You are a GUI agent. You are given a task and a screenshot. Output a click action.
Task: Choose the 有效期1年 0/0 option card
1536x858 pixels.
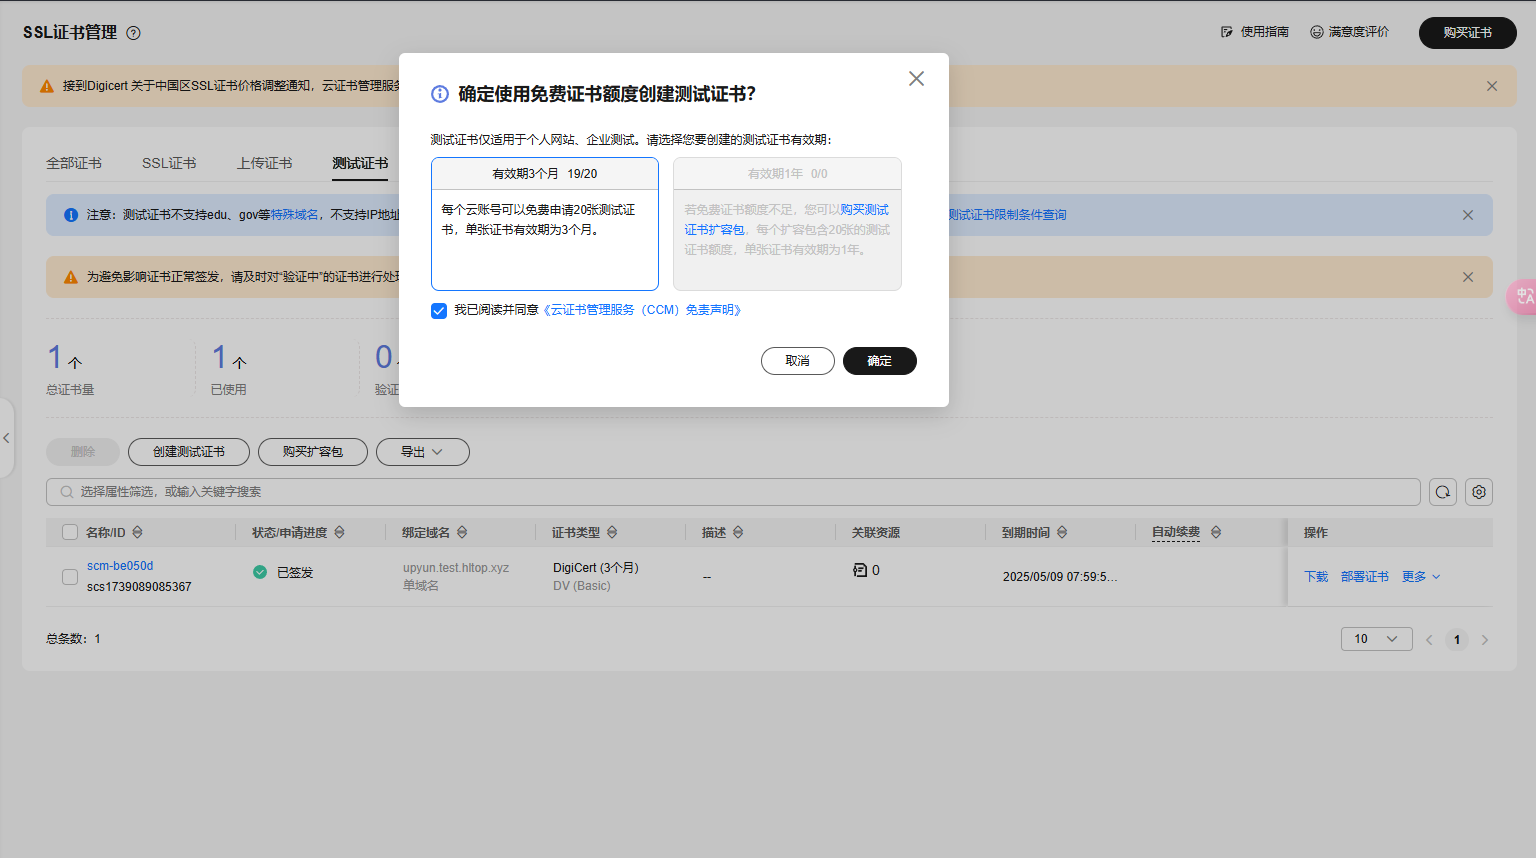click(x=788, y=224)
